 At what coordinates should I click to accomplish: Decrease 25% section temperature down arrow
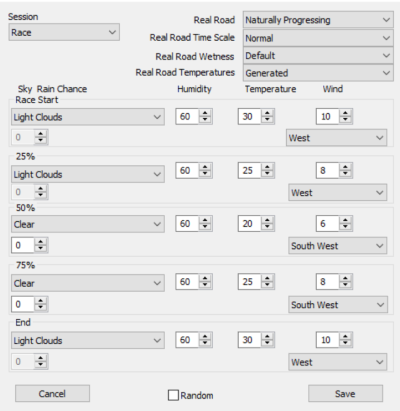(x=267, y=174)
